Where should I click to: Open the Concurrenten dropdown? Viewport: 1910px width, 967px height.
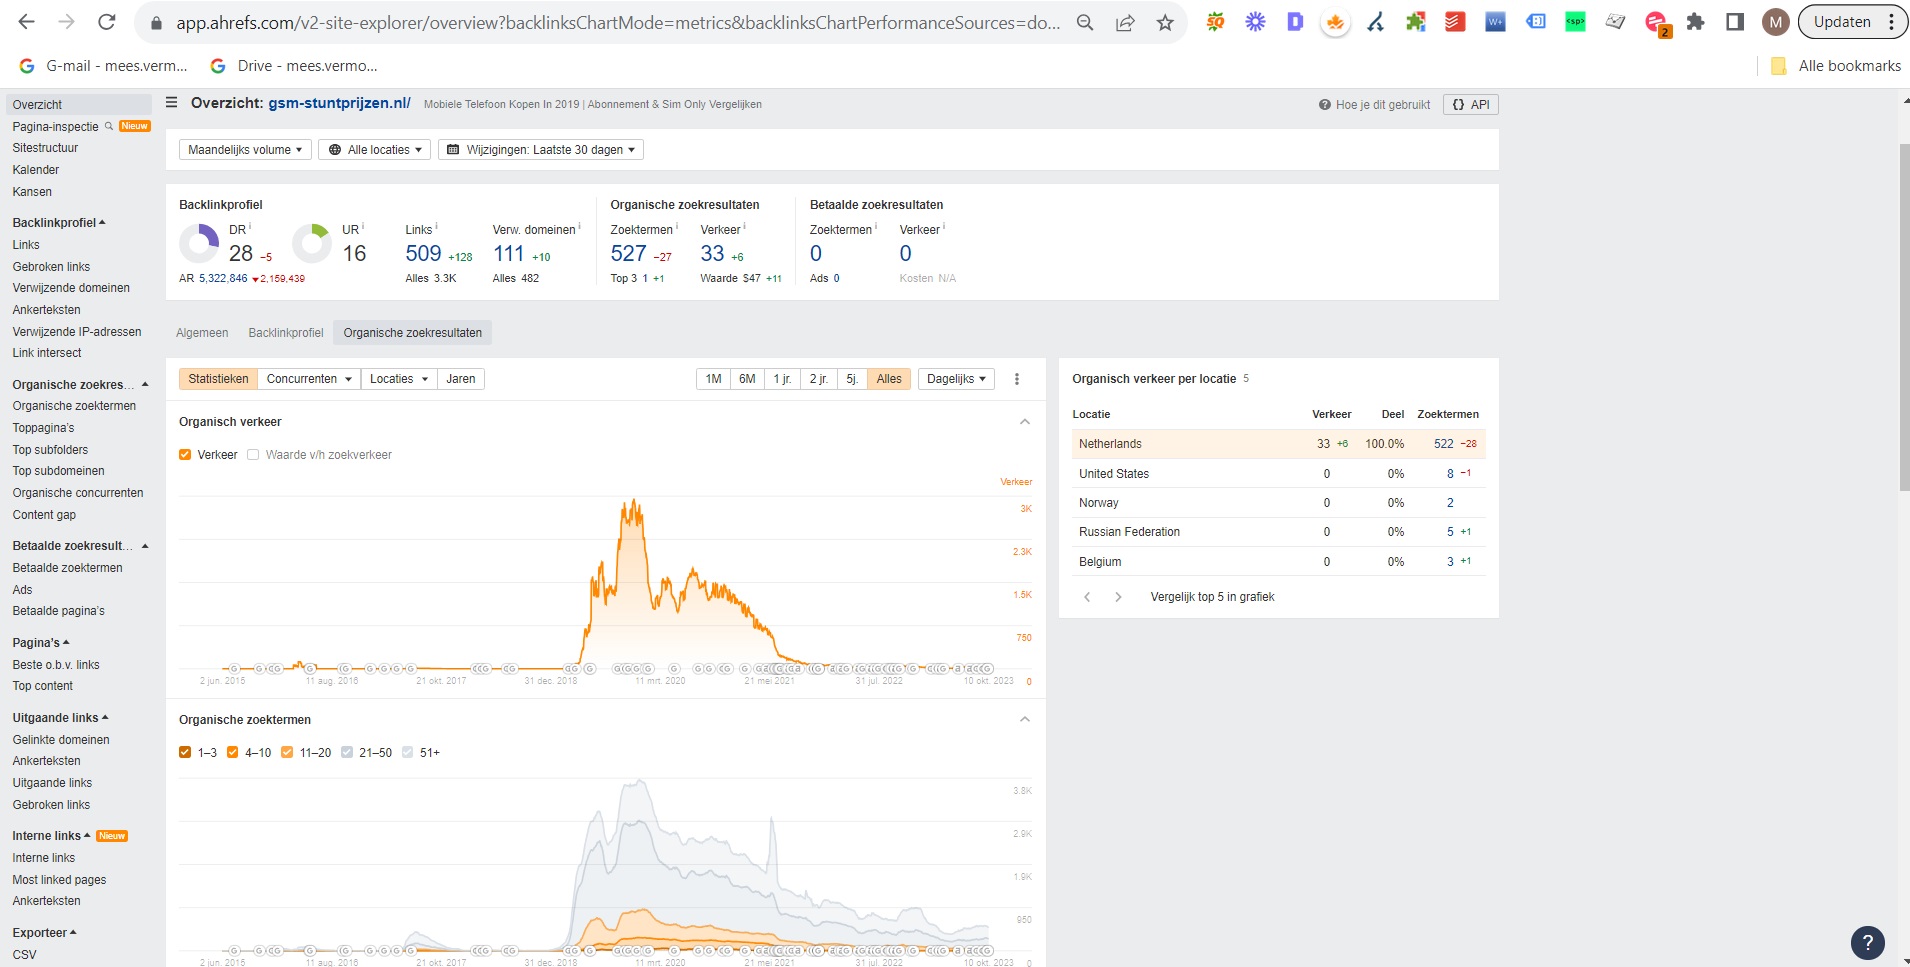309,379
